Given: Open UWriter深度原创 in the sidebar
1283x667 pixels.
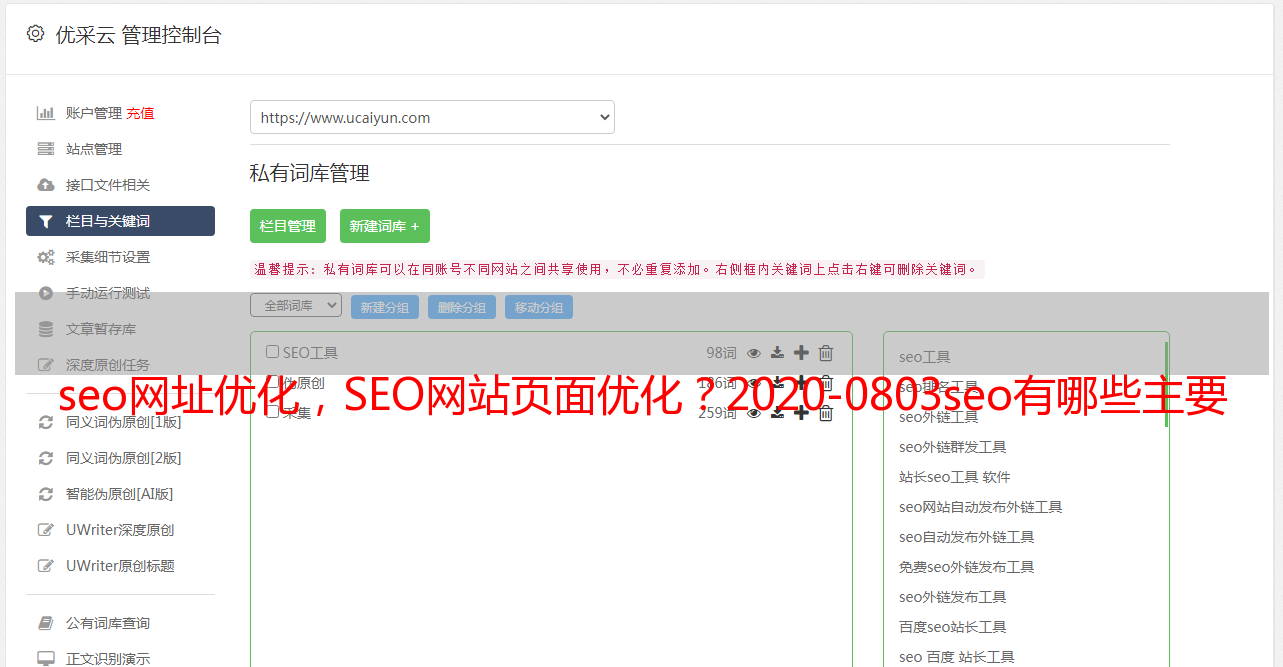Looking at the screenshot, I should (120, 530).
